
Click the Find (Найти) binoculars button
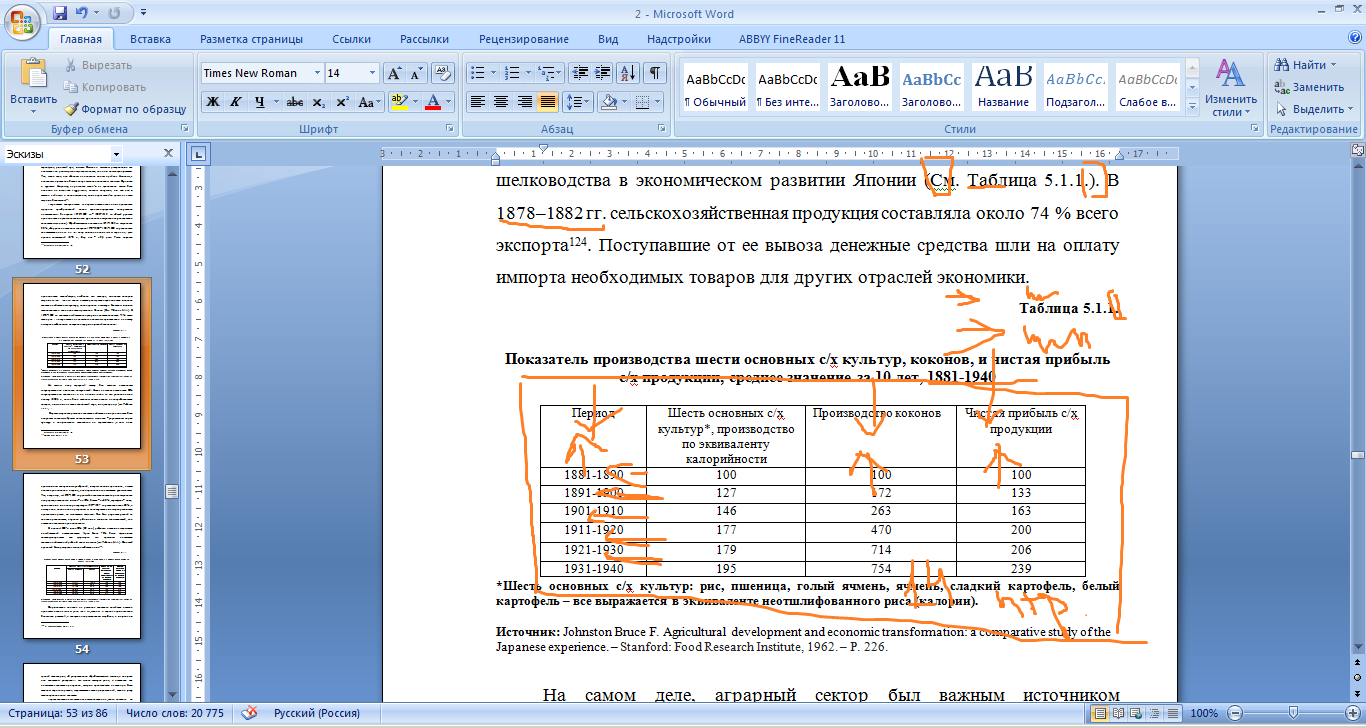(1305, 64)
